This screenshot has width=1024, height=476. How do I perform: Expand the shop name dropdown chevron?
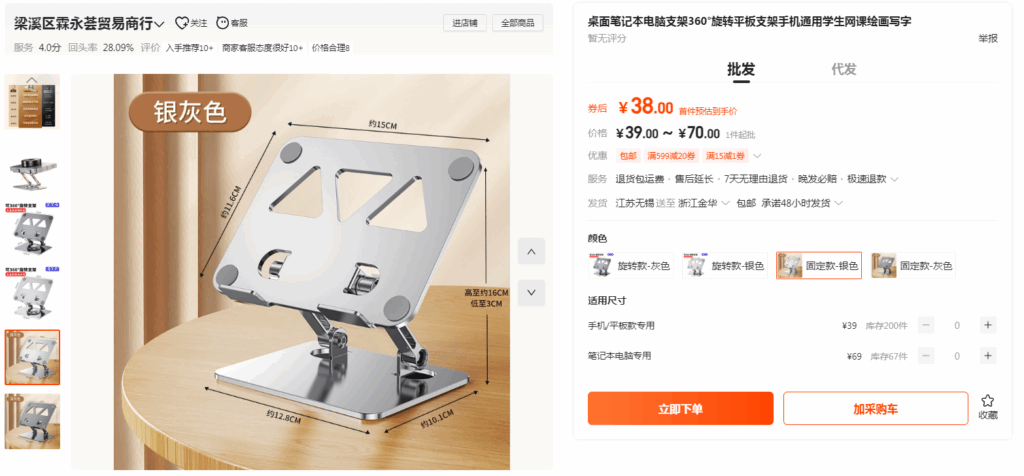159,25
